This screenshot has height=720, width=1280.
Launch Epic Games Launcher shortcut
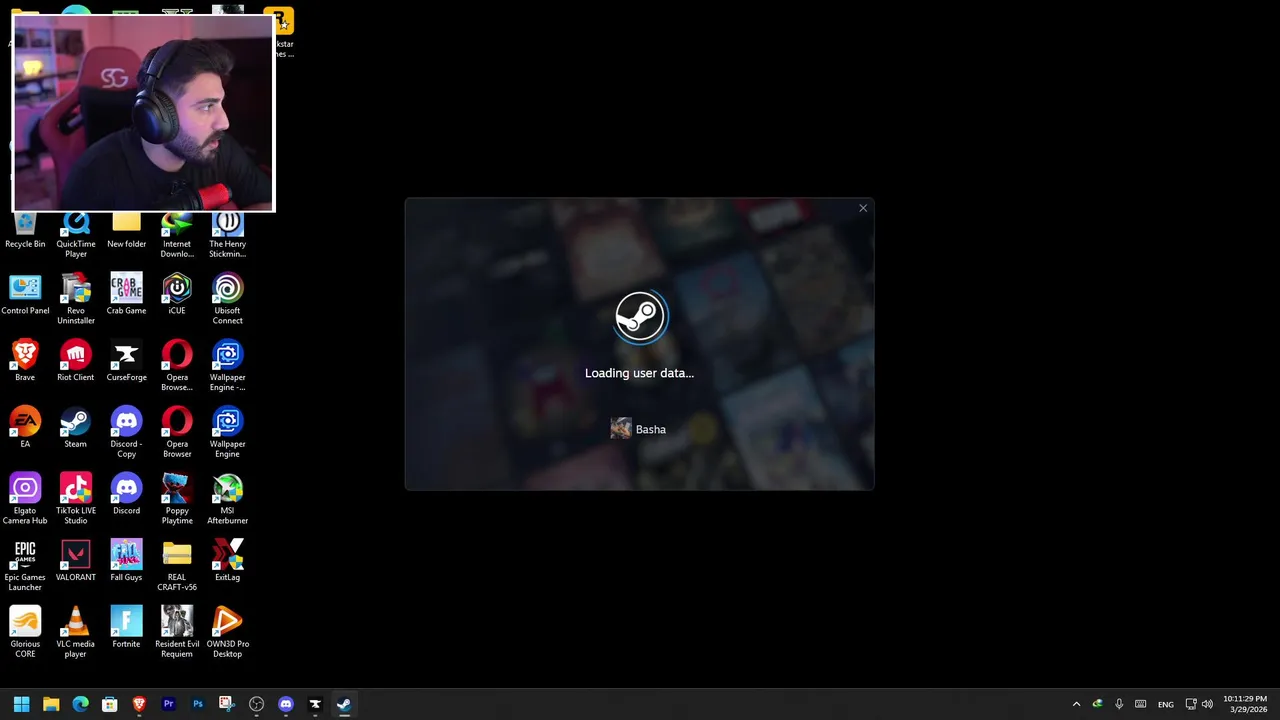click(x=25, y=566)
